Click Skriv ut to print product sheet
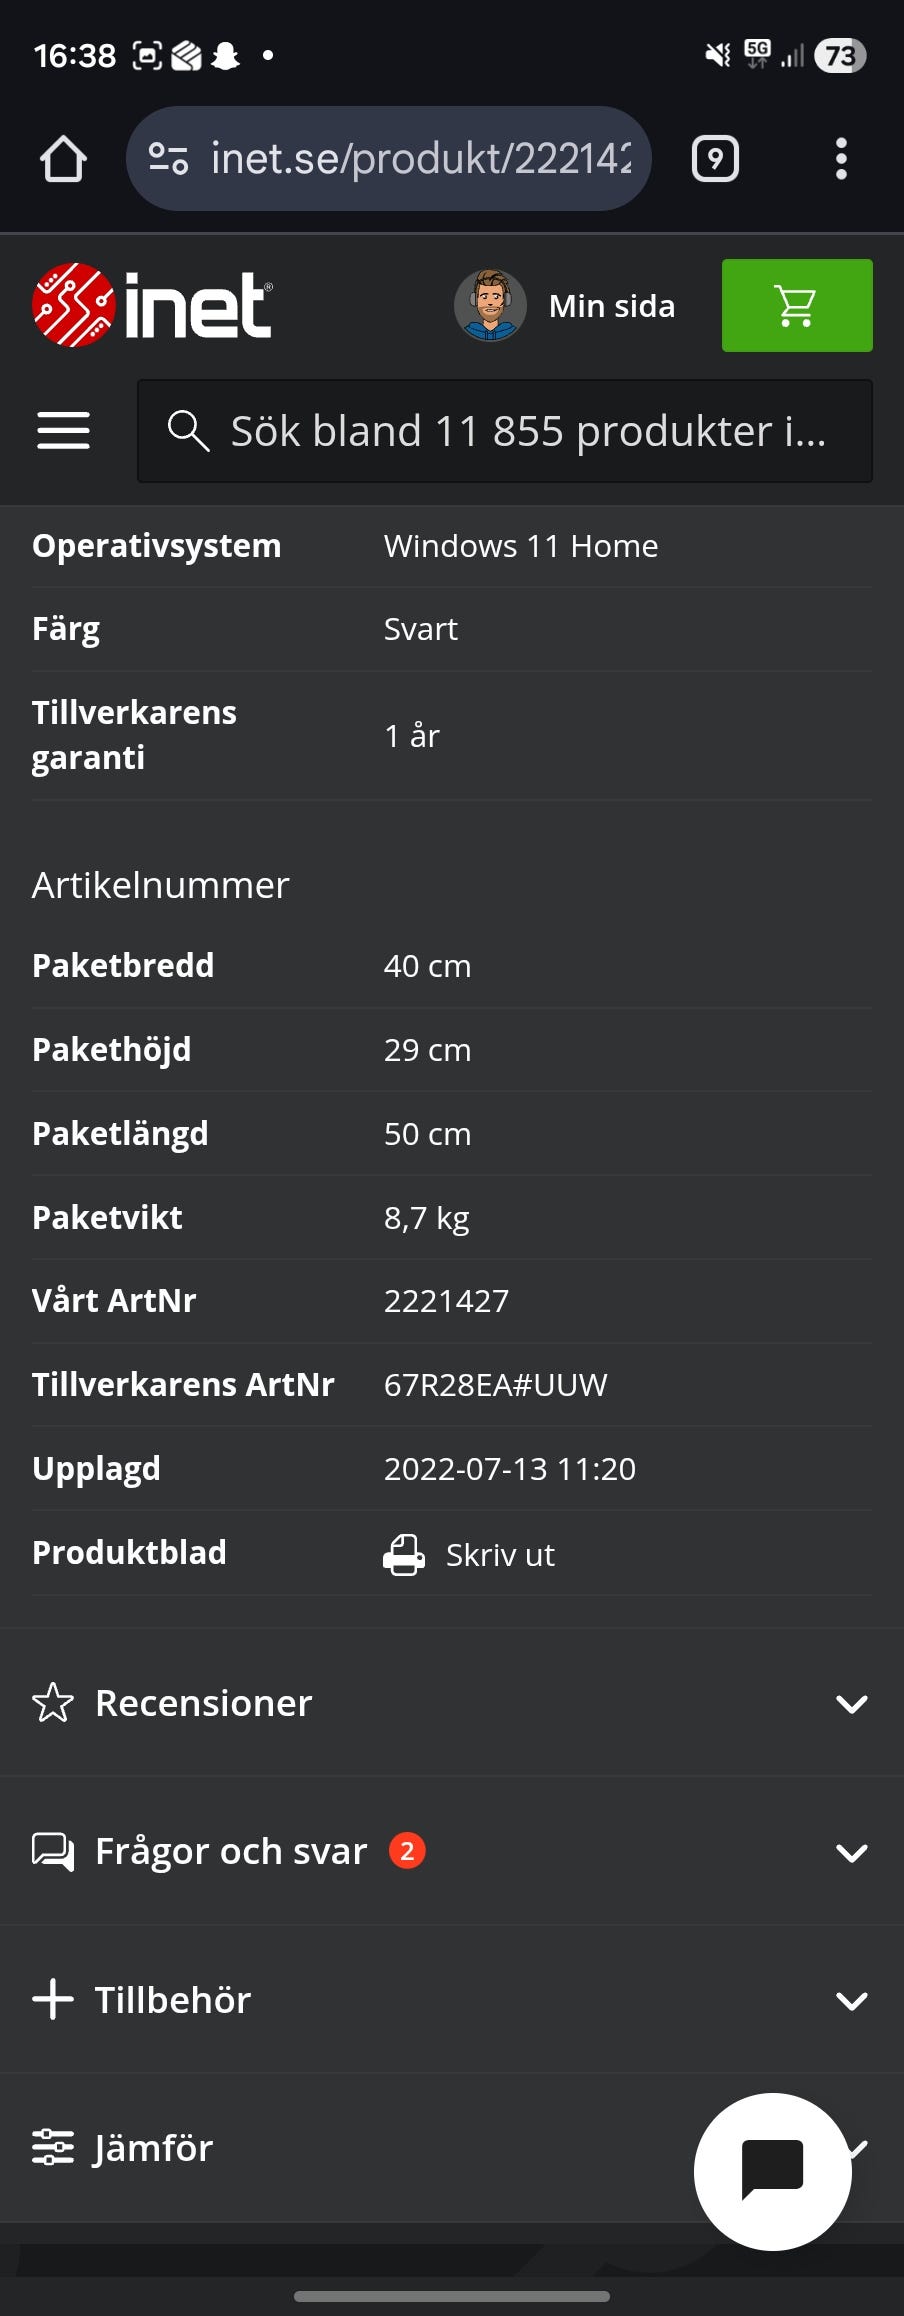This screenshot has height=2316, width=904. click(499, 1553)
